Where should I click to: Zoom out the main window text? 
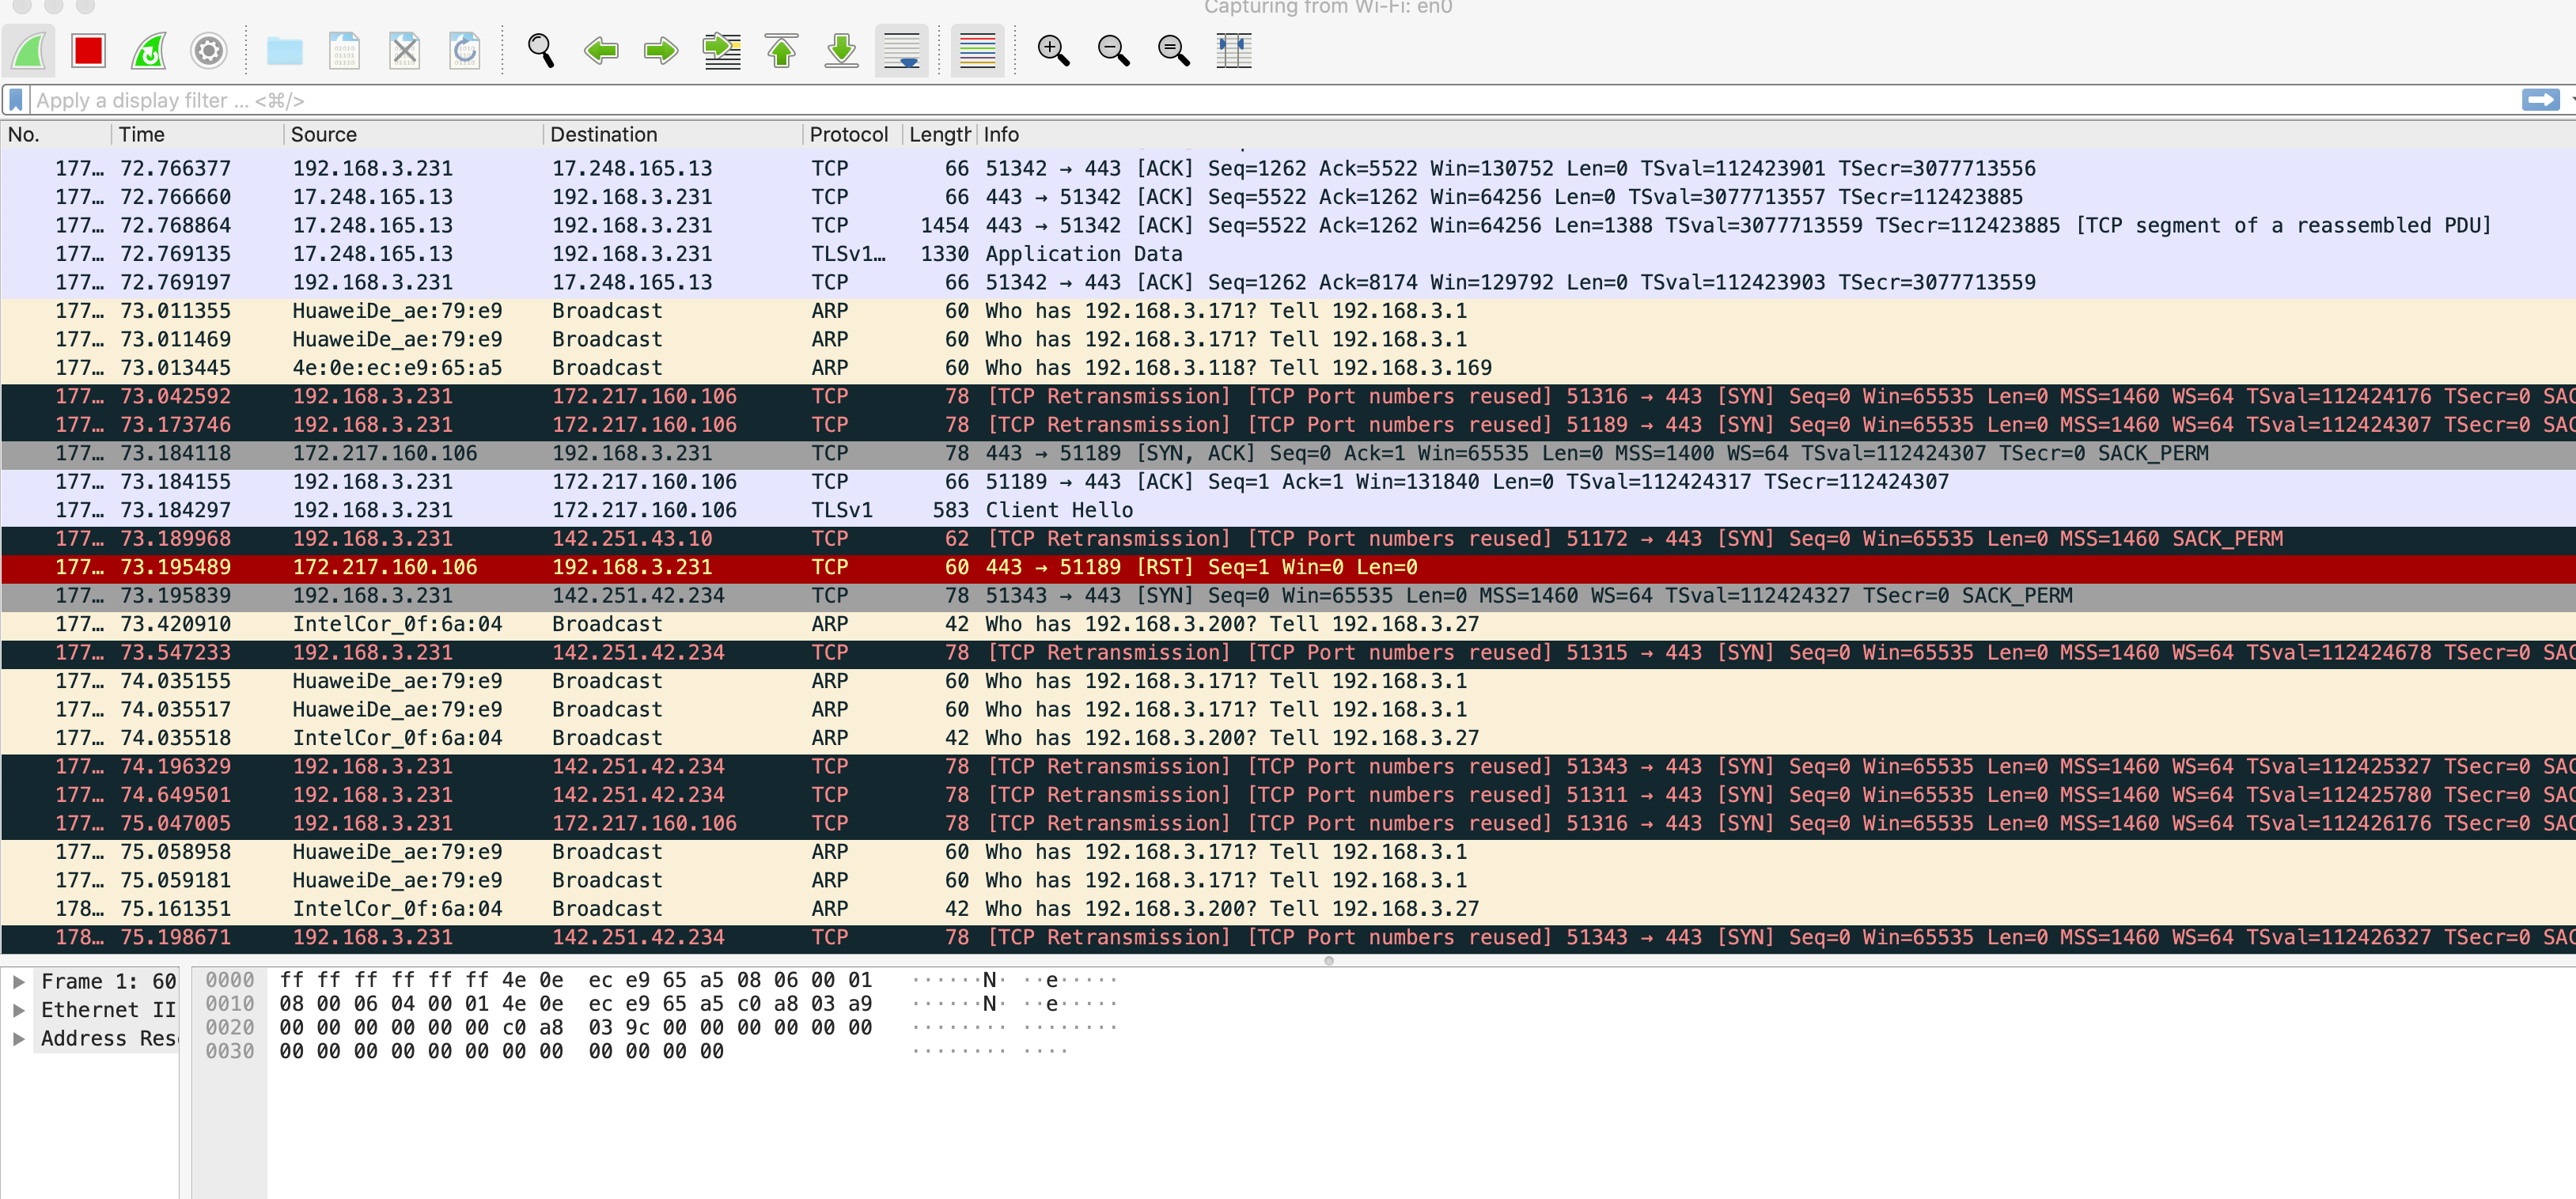pos(1114,50)
